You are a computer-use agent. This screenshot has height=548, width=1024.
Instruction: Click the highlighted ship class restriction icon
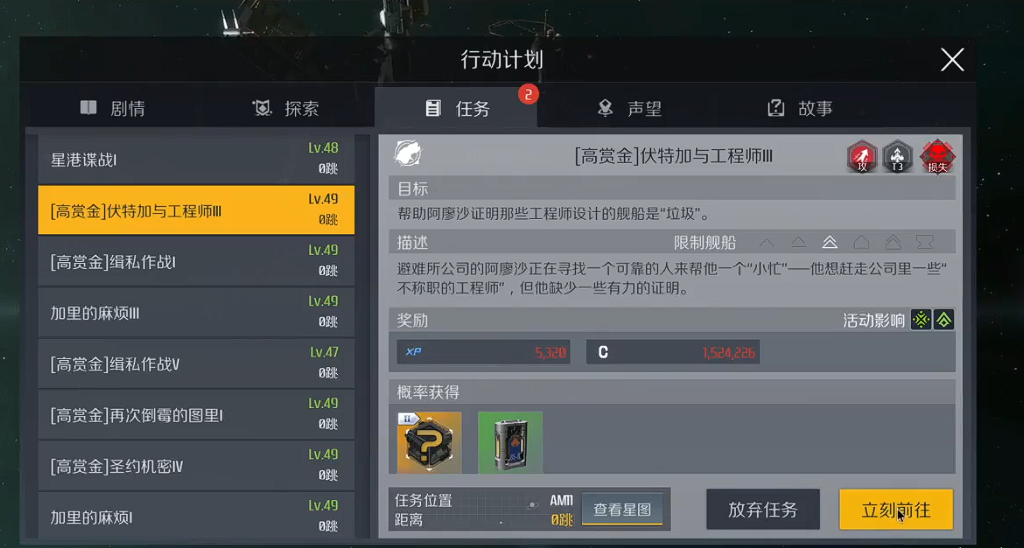tap(829, 242)
